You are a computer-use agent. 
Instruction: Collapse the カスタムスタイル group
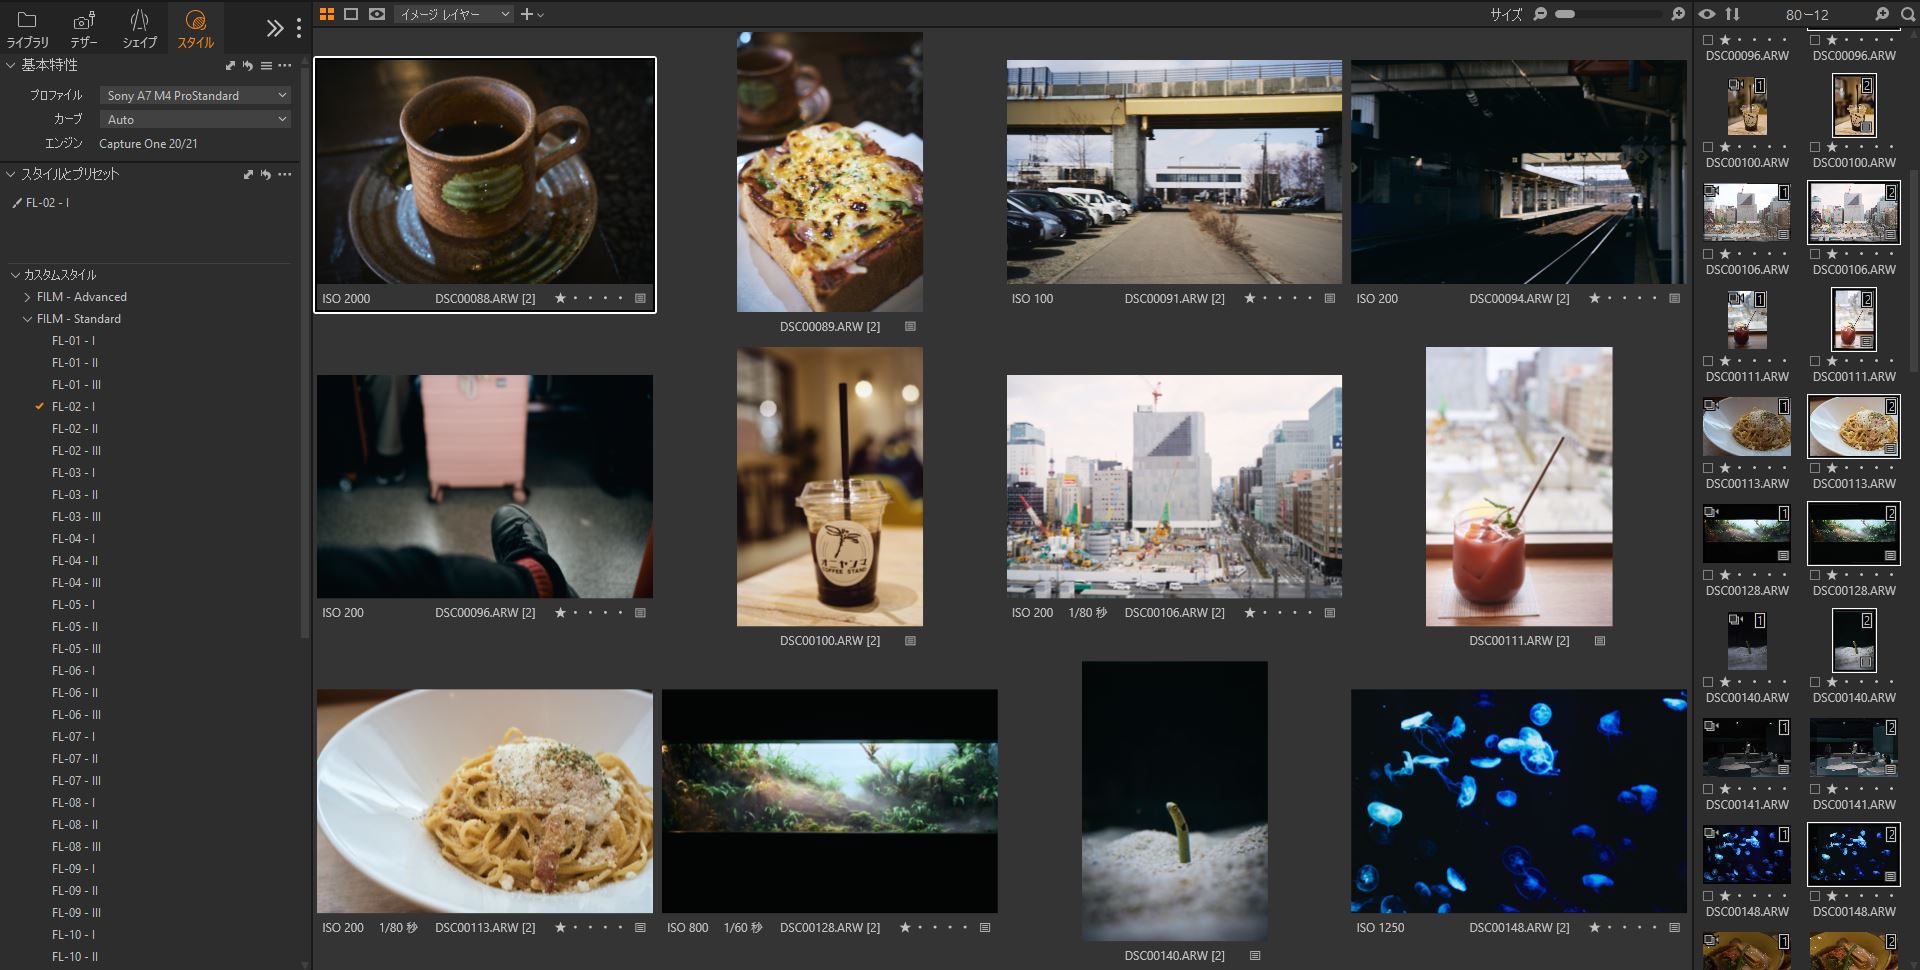(x=15, y=274)
